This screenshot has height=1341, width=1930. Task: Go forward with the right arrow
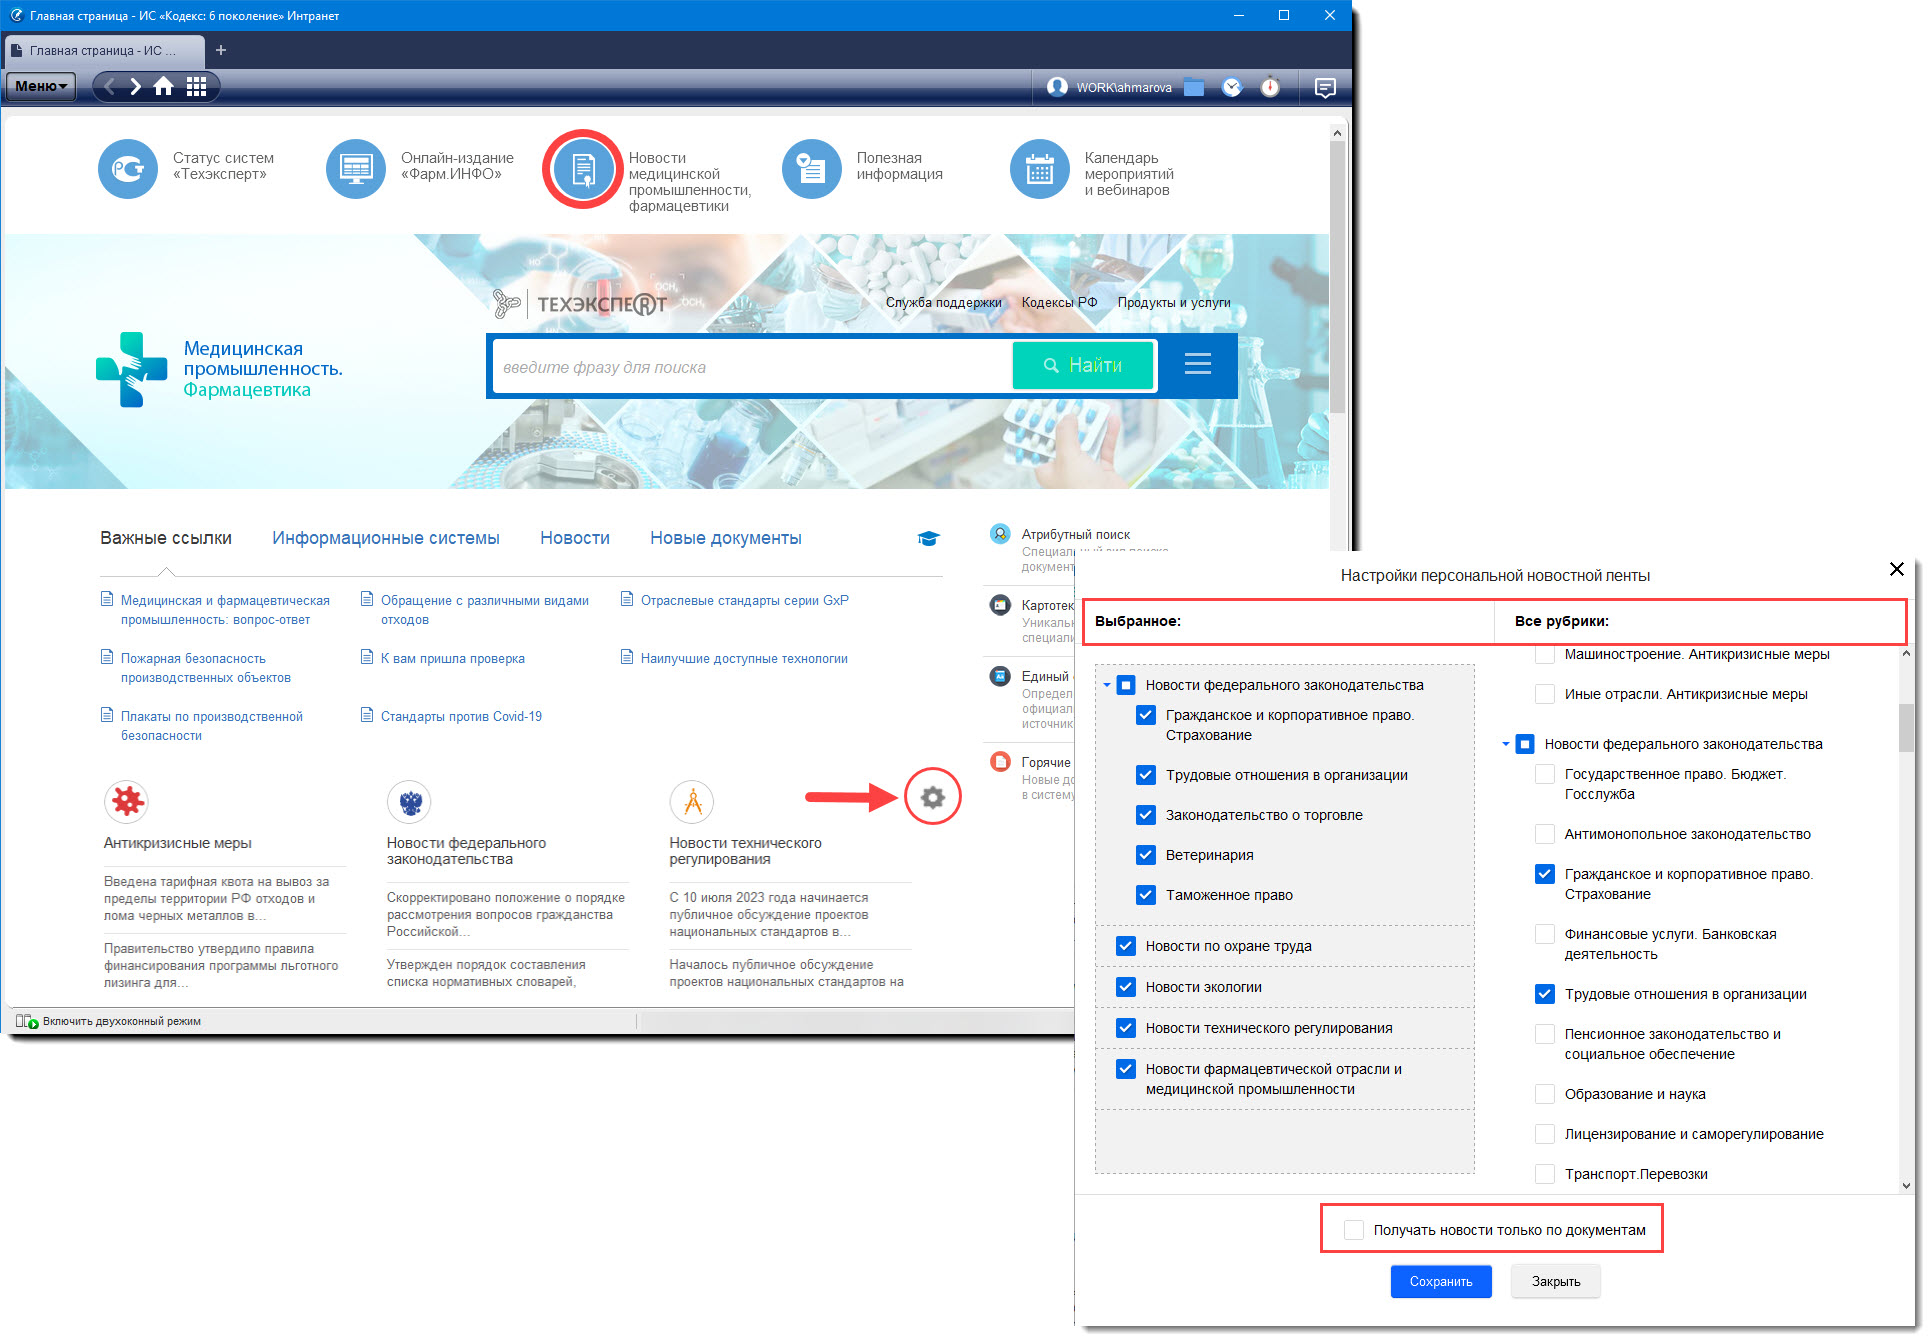[136, 87]
